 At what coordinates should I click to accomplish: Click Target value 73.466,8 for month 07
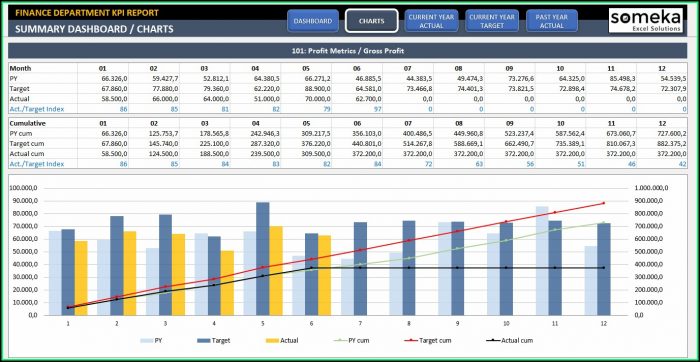tap(419, 89)
